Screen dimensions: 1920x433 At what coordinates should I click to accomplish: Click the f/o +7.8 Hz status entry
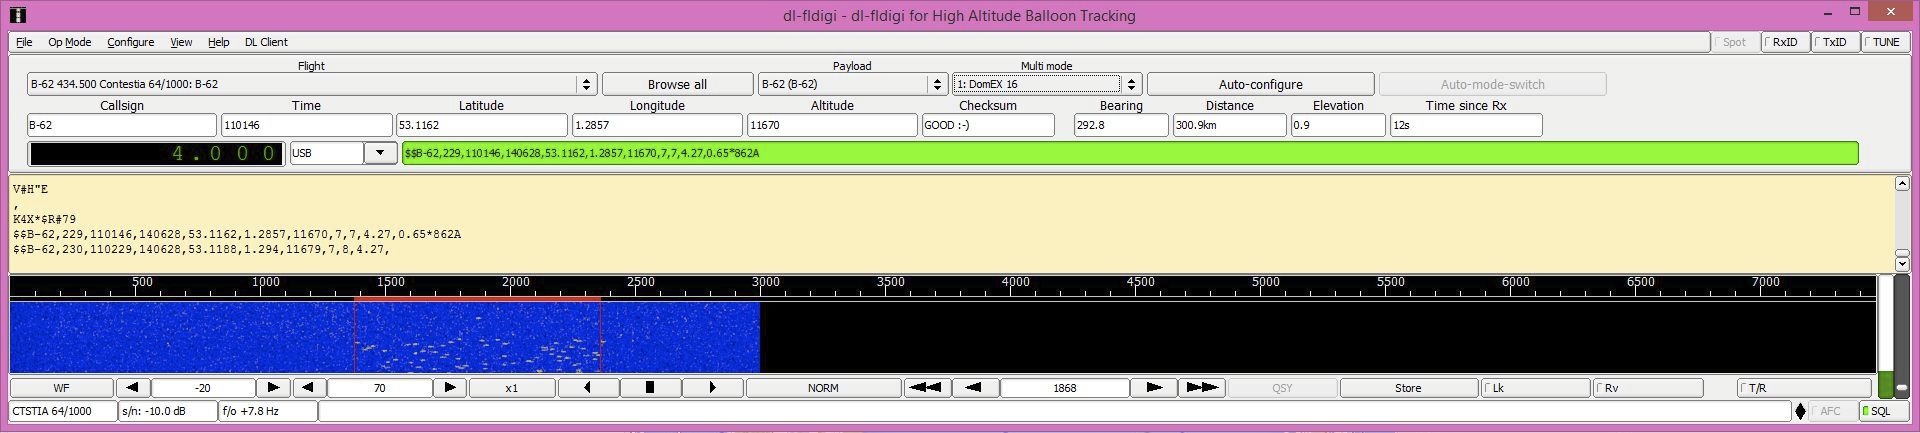[268, 411]
